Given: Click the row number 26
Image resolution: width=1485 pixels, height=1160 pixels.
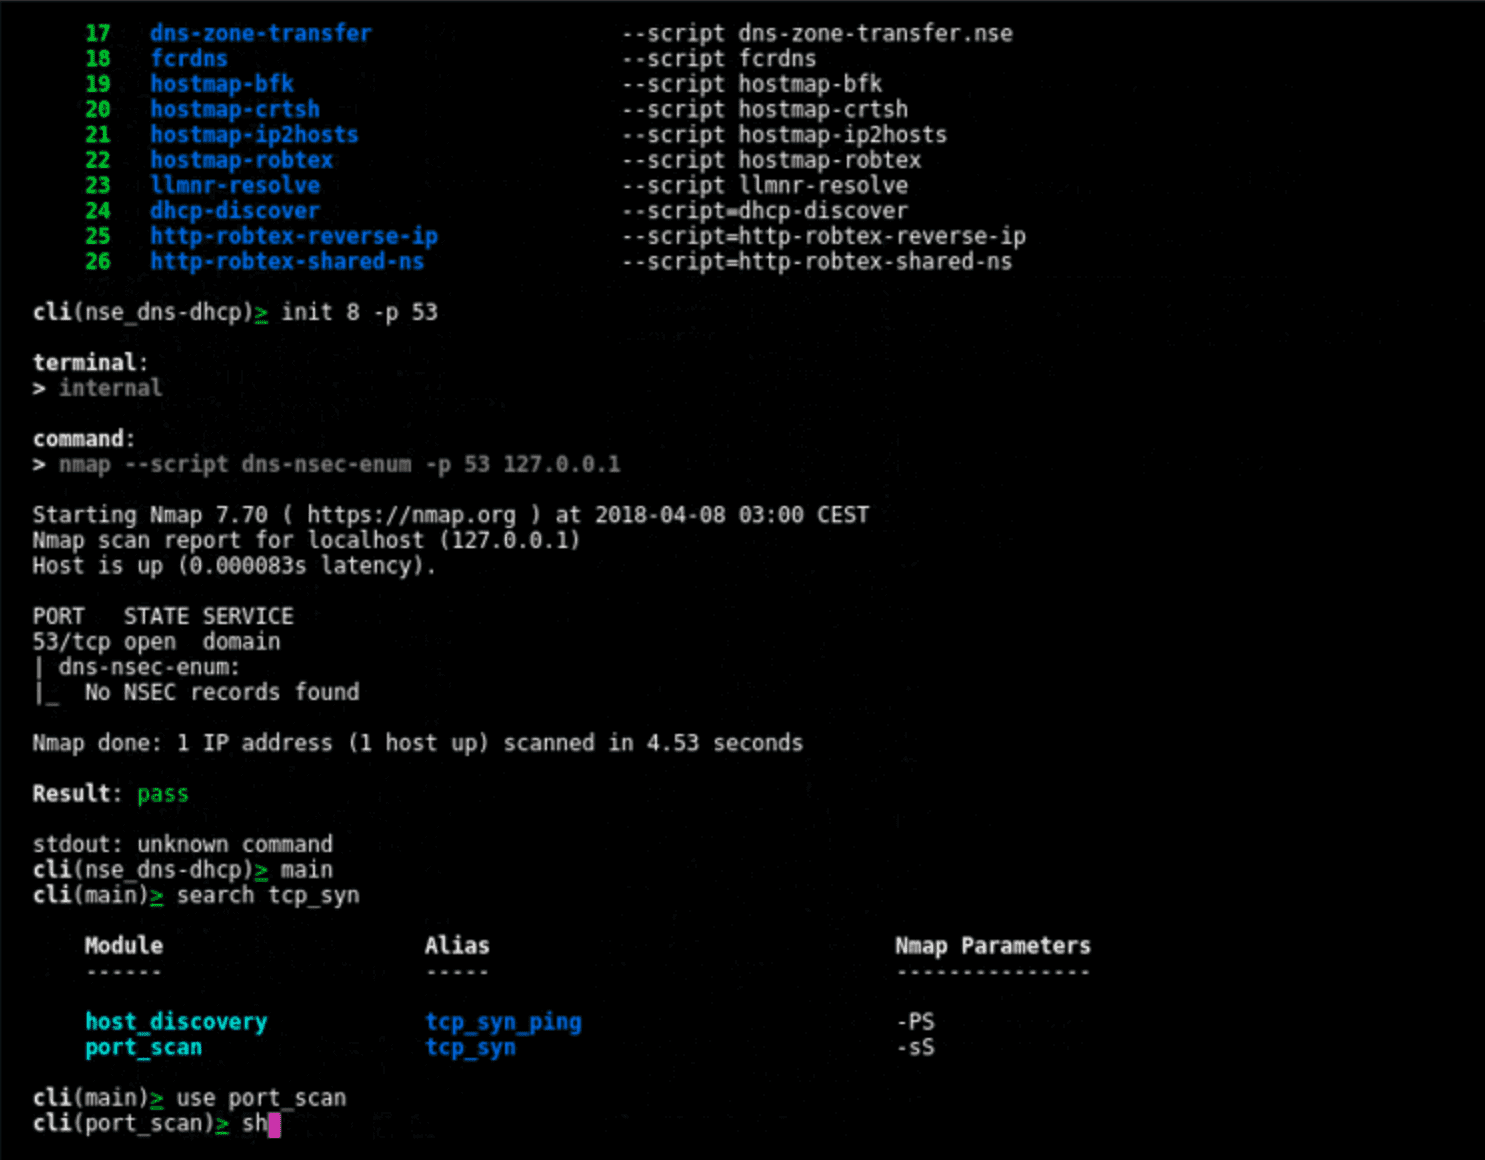Looking at the screenshot, I should (x=98, y=261).
